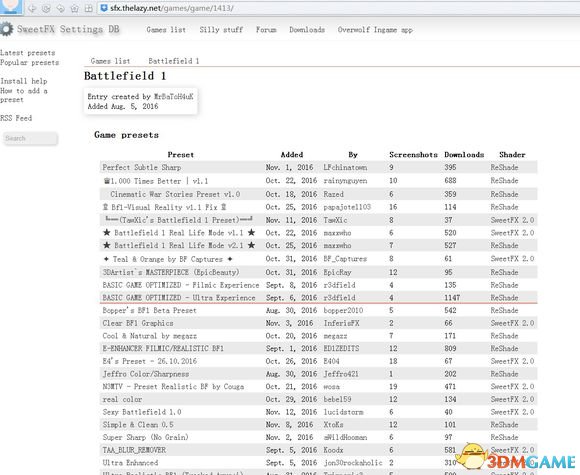The height and width of the screenshot is (475, 580).
Task: Open How to add a preset link
Action: (x=24, y=95)
